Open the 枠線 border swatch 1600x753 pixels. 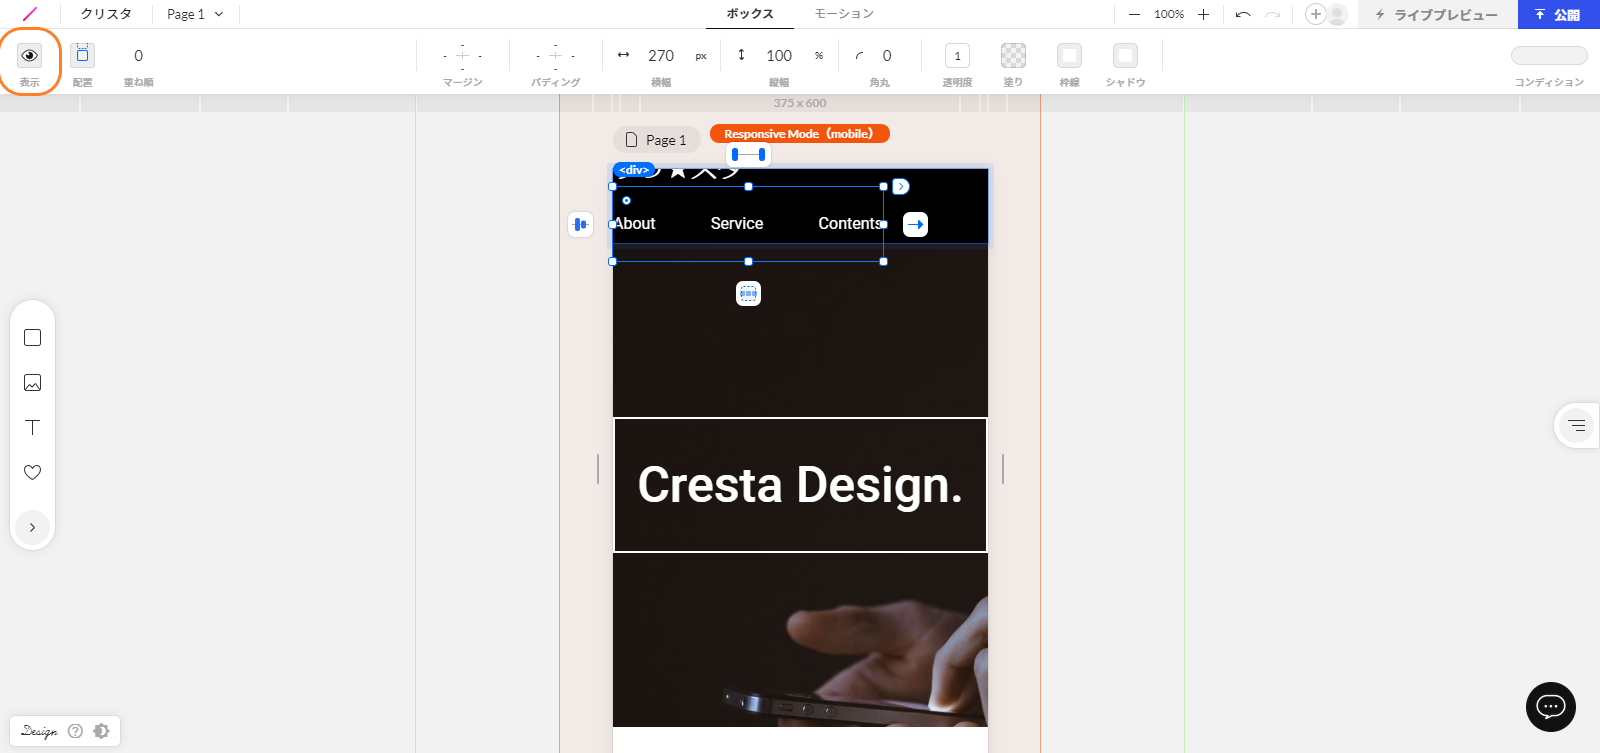[x=1069, y=56]
